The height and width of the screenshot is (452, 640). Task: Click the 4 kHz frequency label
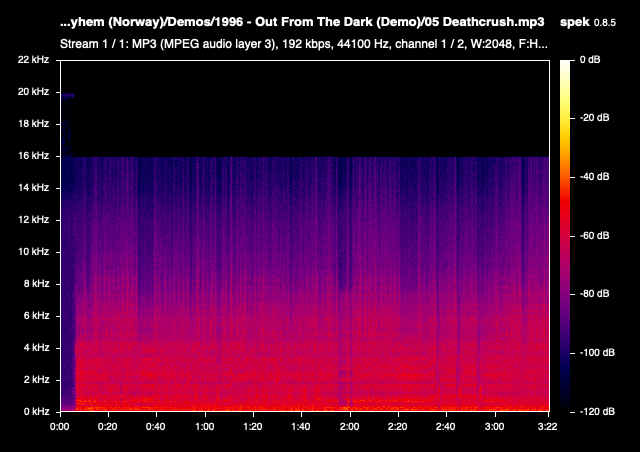[36, 347]
